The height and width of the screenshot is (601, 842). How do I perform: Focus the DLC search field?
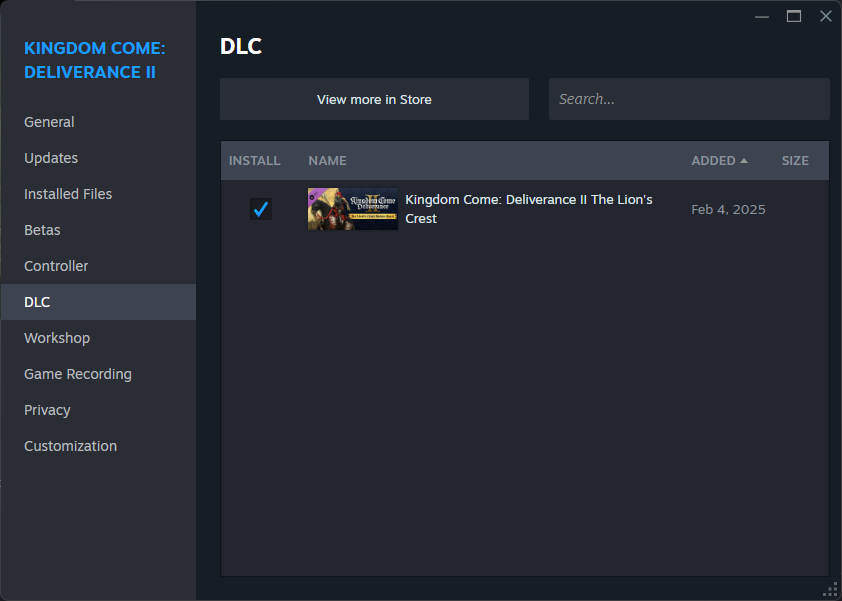(688, 99)
